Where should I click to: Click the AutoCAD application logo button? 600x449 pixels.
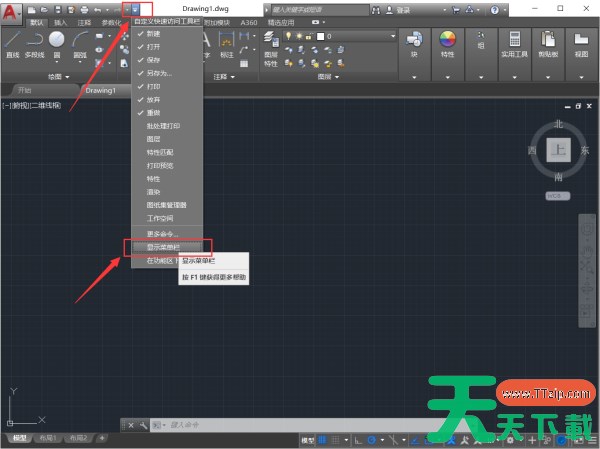coord(11,9)
